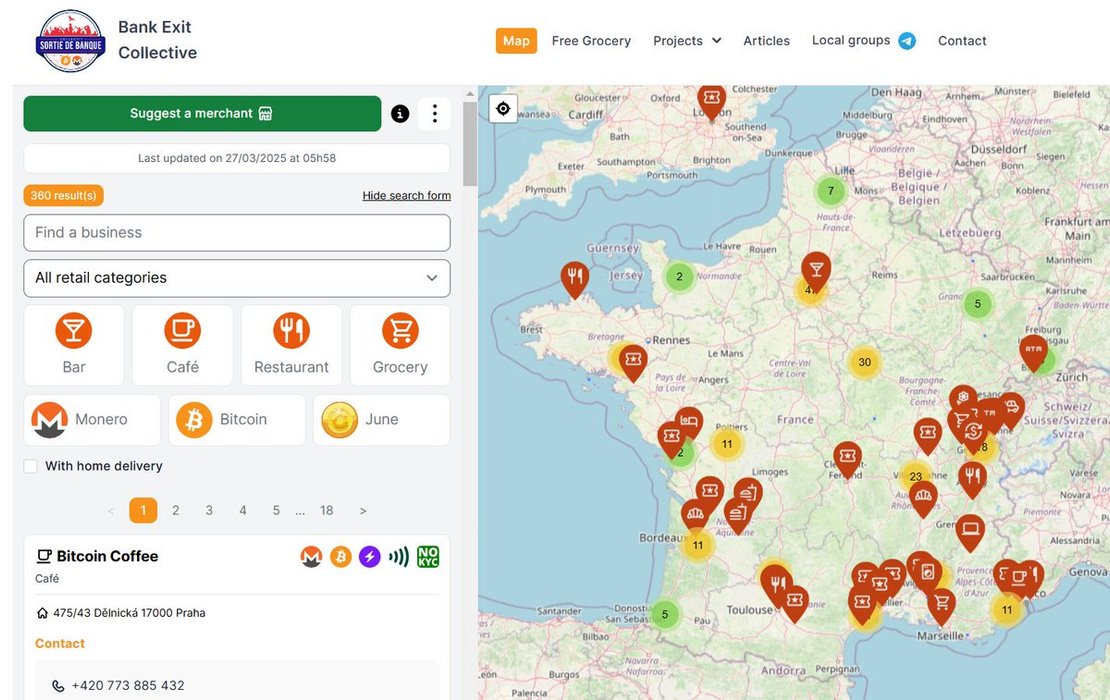Go to results page 2

(x=176, y=510)
